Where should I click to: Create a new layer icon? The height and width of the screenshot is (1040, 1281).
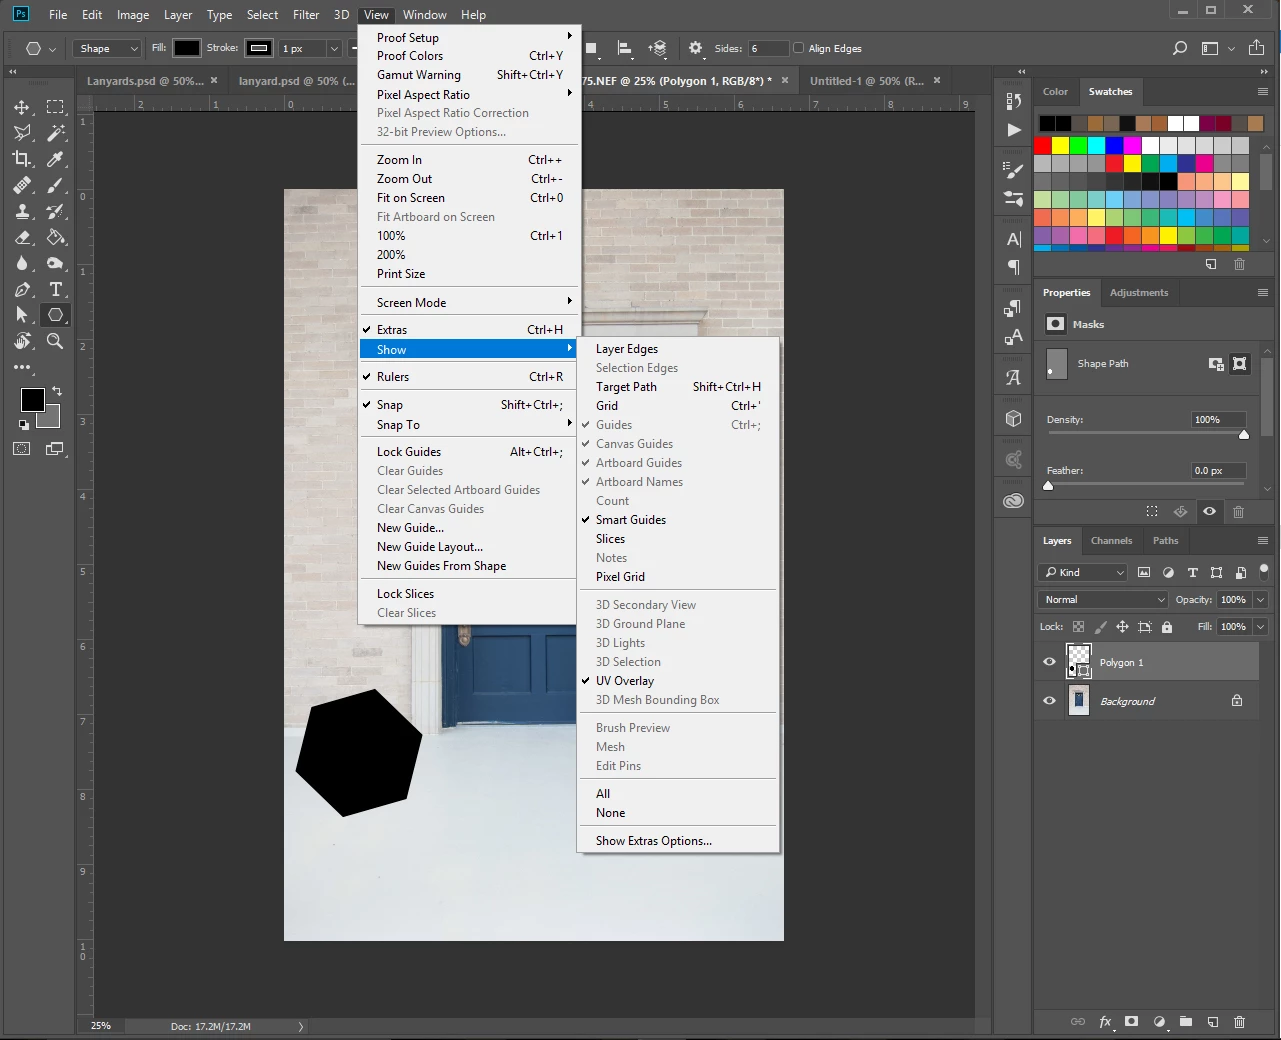[x=1212, y=1022]
